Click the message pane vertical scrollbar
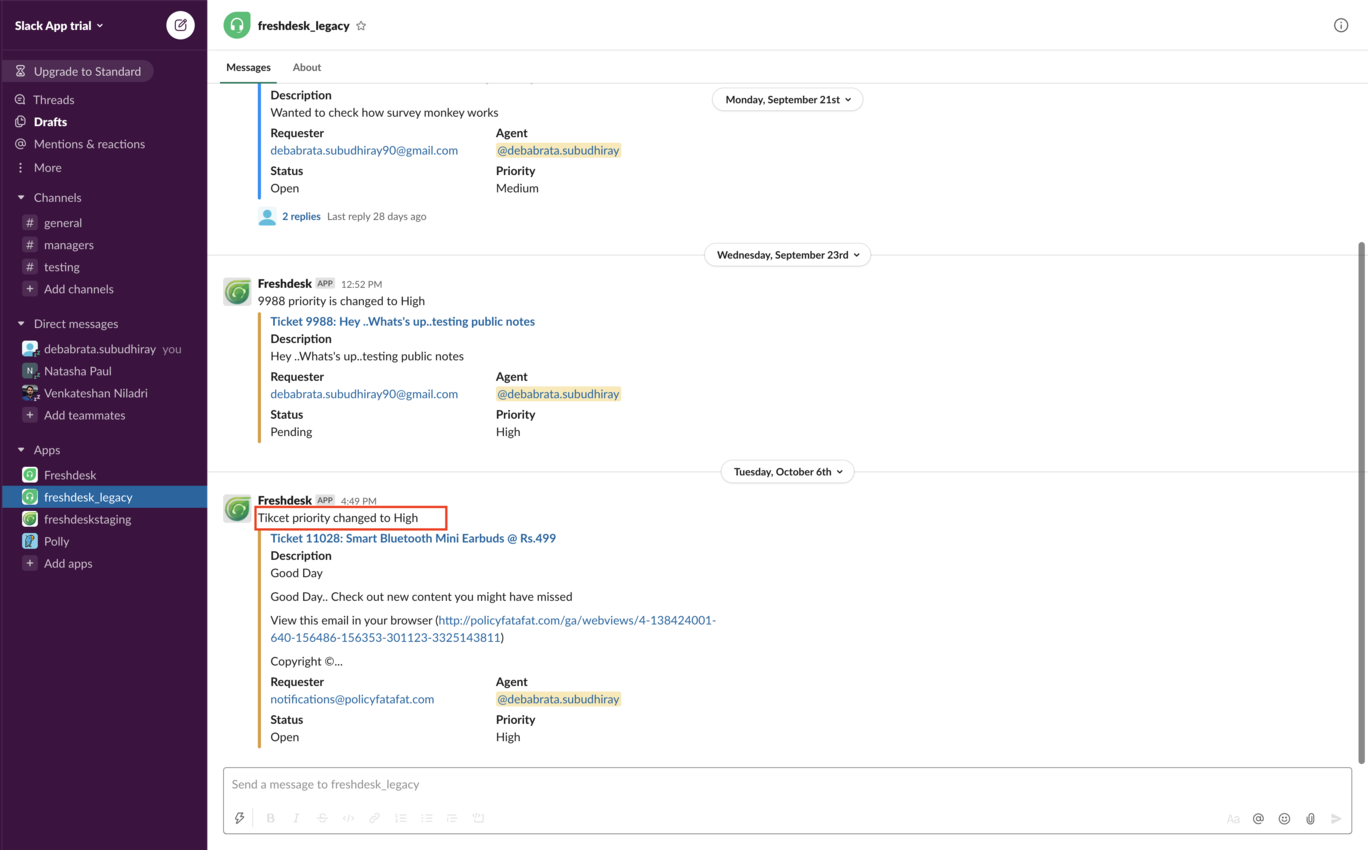This screenshot has width=1368, height=850. 1360,500
